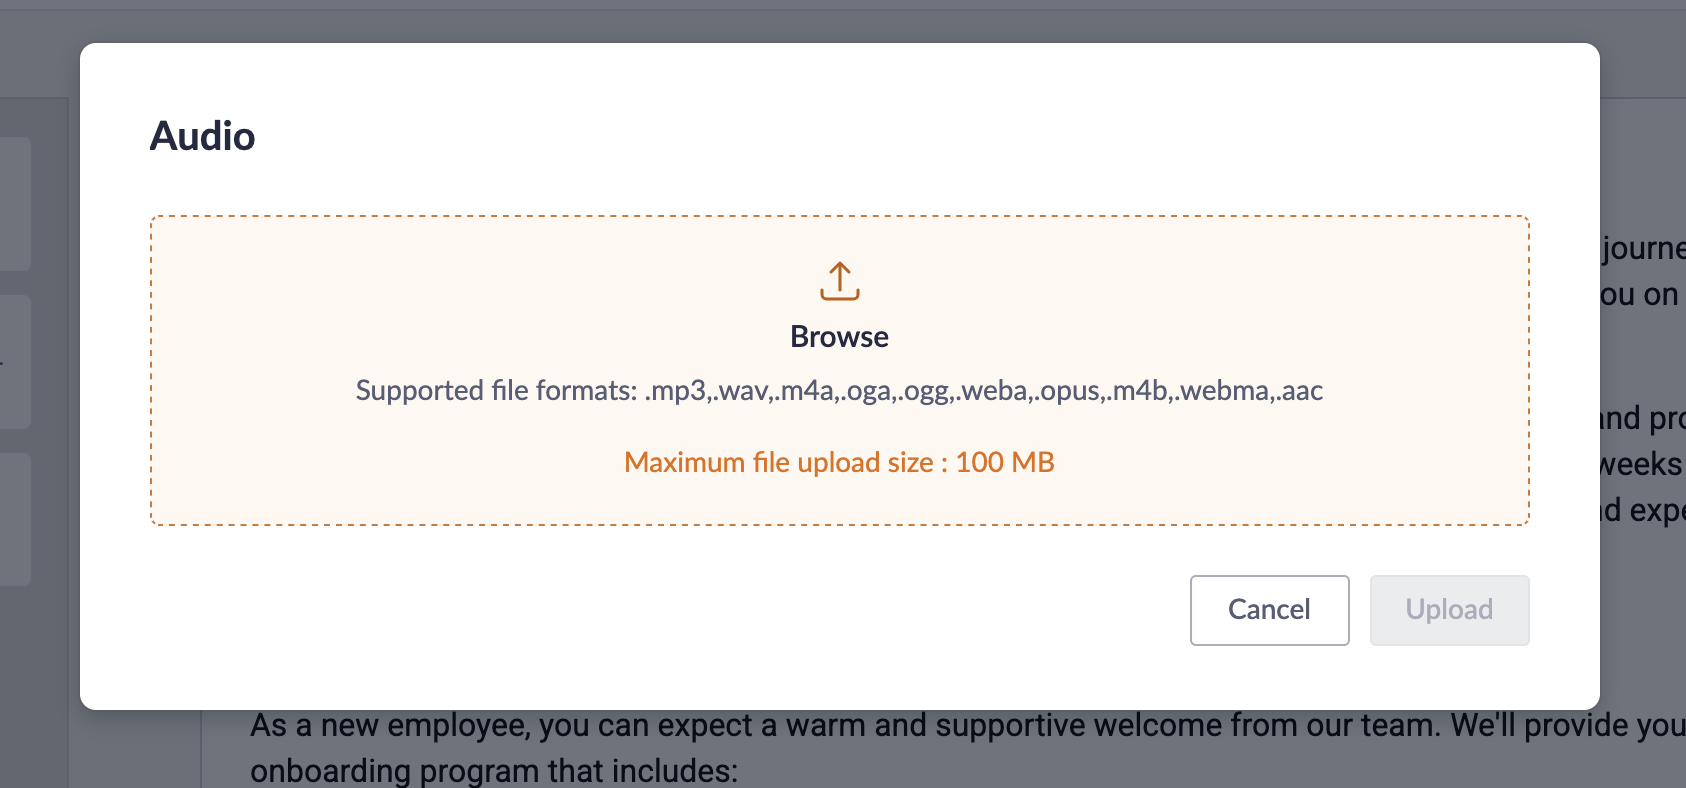Viewport: 1686px width, 788px height.
Task: Click the words "Supported file formats:"
Action: pos(496,390)
